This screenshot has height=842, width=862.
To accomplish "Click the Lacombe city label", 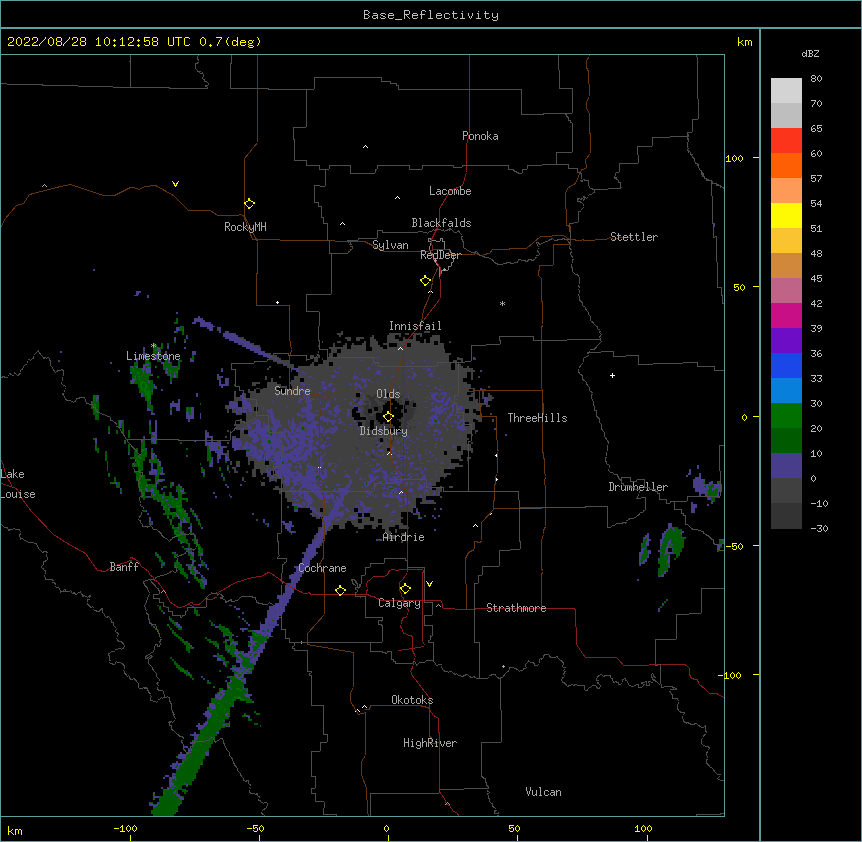I will tap(450, 191).
